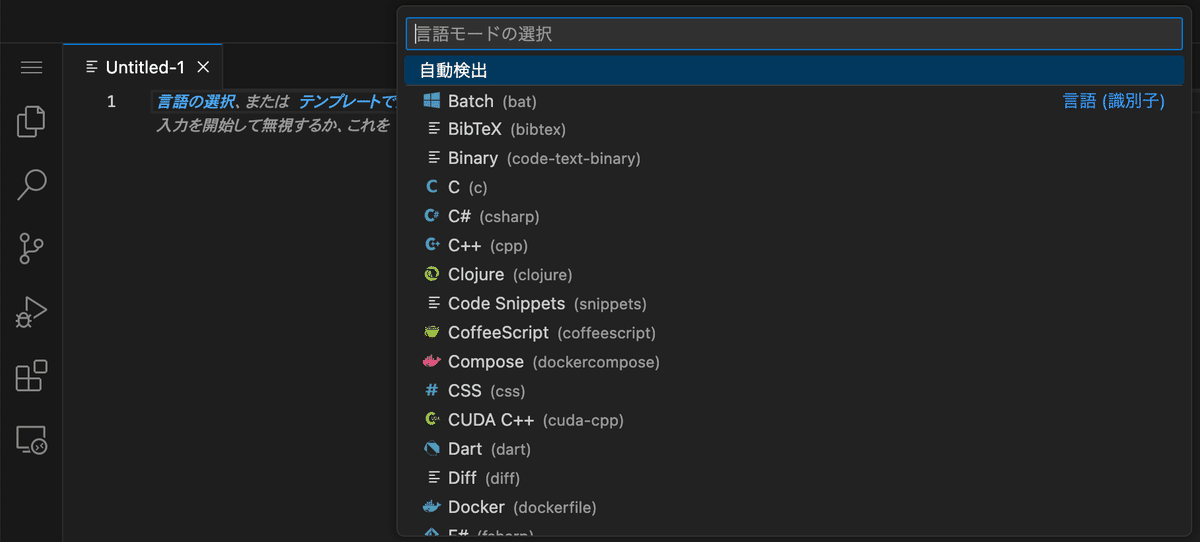The image size is (1200, 542).
Task: Click the Compose whale icon
Action: pyautogui.click(x=432, y=361)
